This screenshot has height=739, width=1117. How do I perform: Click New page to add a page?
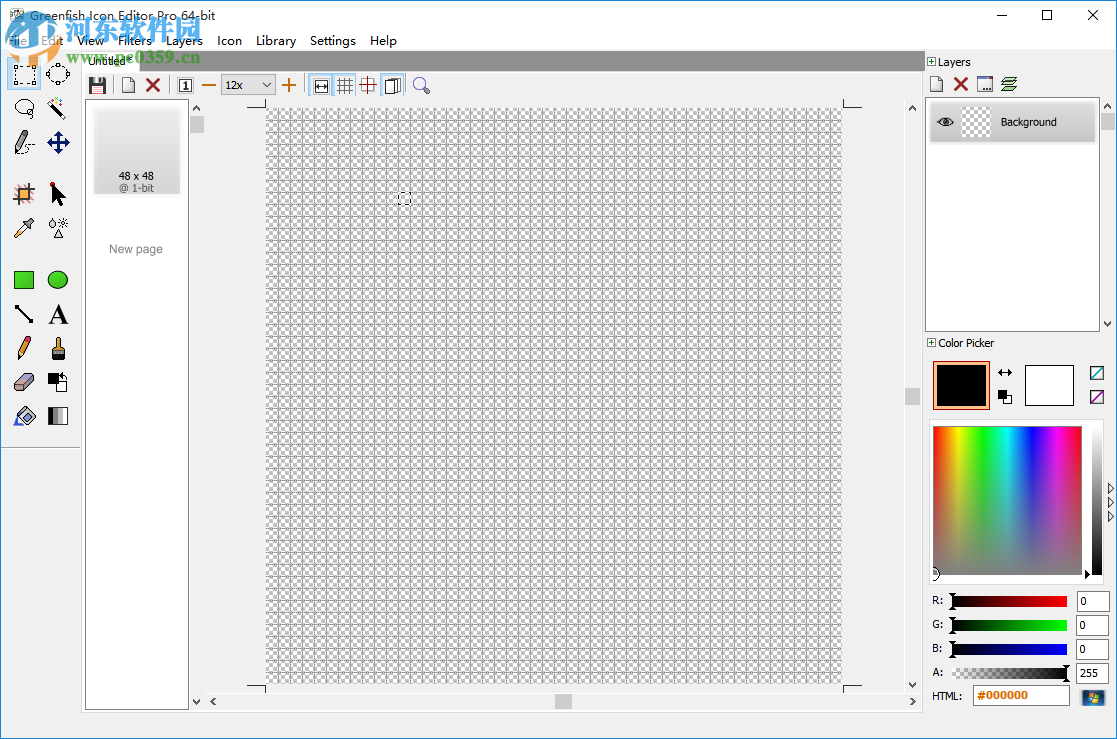click(x=135, y=248)
